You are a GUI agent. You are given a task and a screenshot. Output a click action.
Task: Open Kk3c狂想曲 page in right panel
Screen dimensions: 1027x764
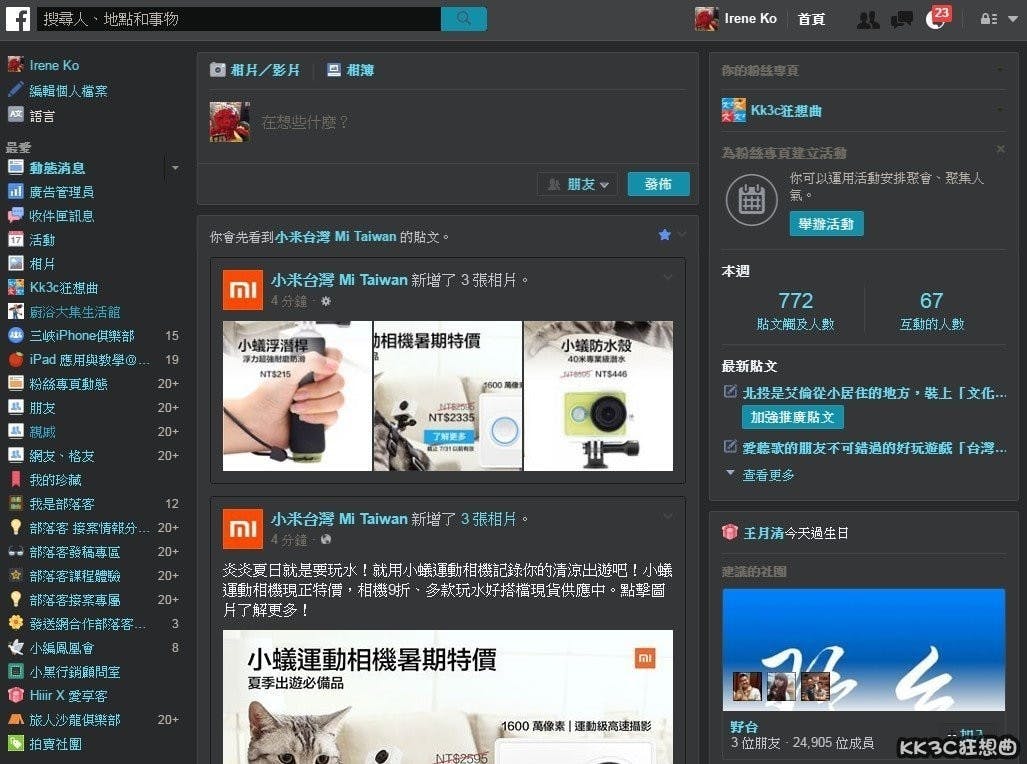click(786, 110)
